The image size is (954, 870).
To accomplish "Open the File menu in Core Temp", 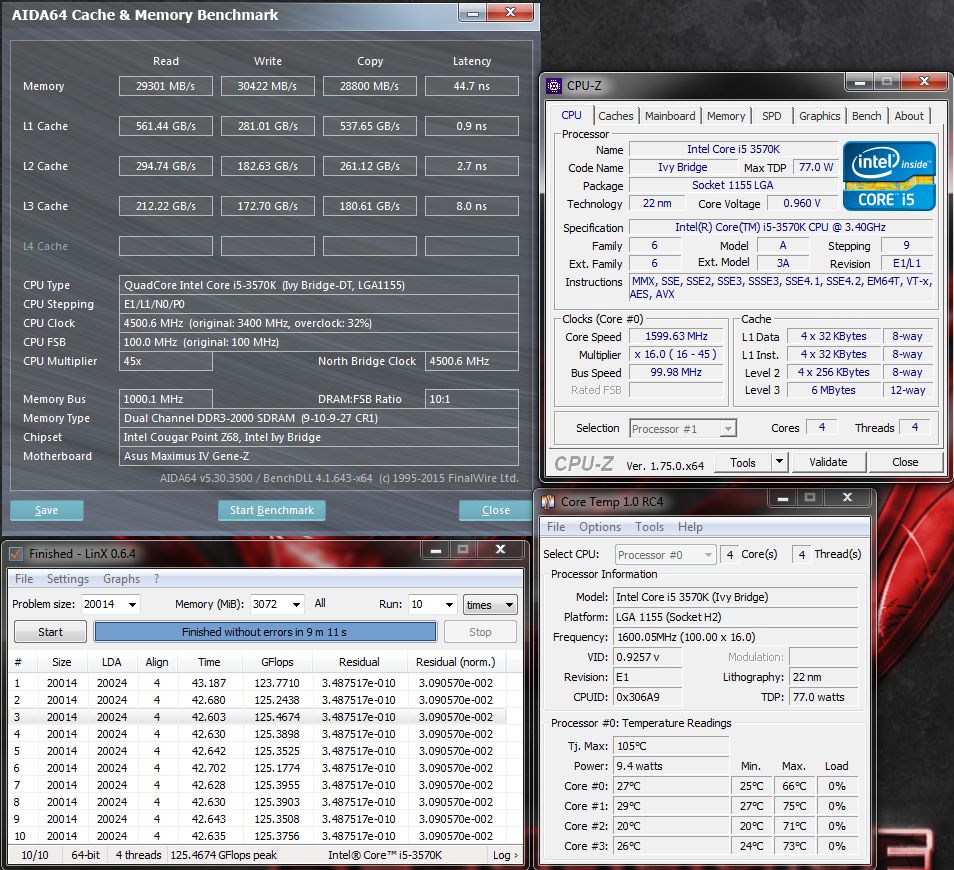I will (556, 527).
